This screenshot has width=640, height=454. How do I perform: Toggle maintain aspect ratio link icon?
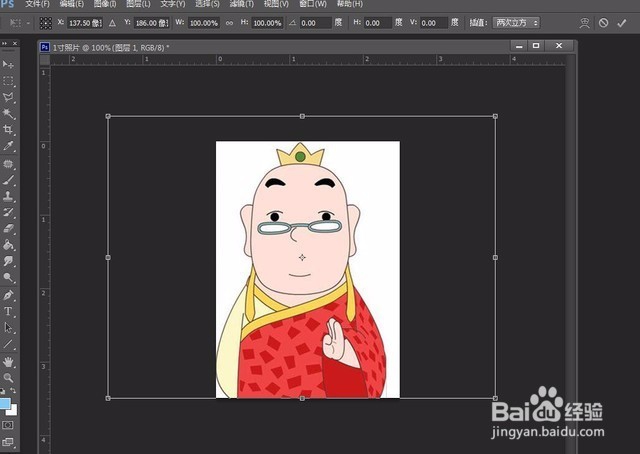point(229,23)
